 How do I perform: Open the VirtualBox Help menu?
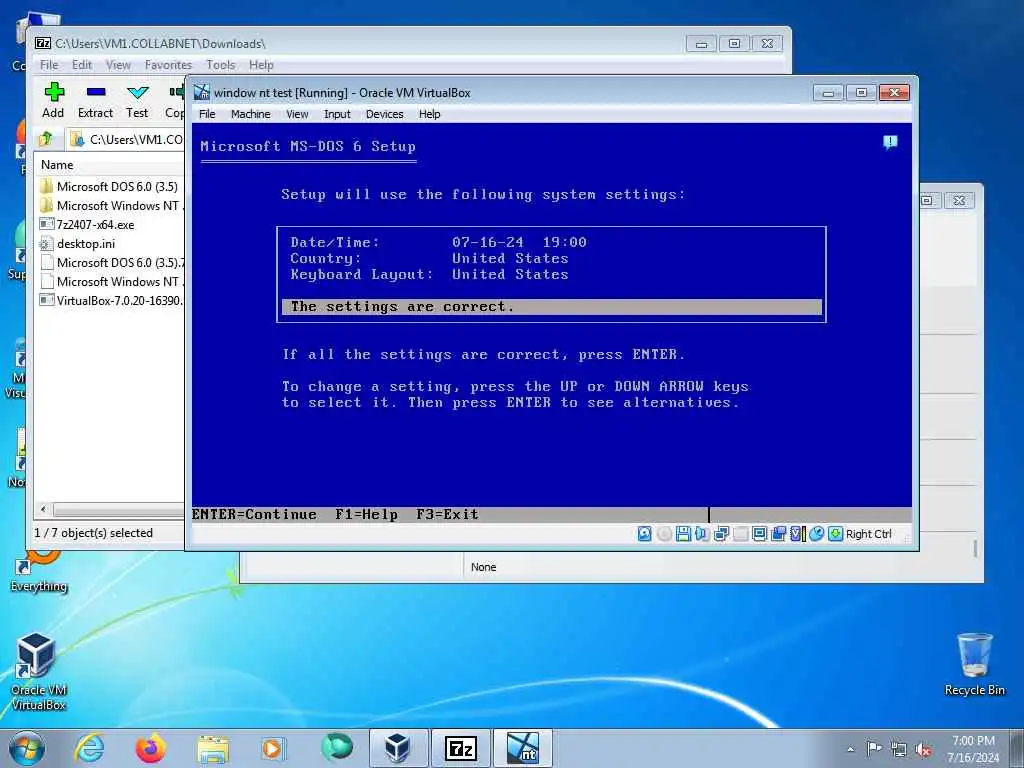point(429,114)
